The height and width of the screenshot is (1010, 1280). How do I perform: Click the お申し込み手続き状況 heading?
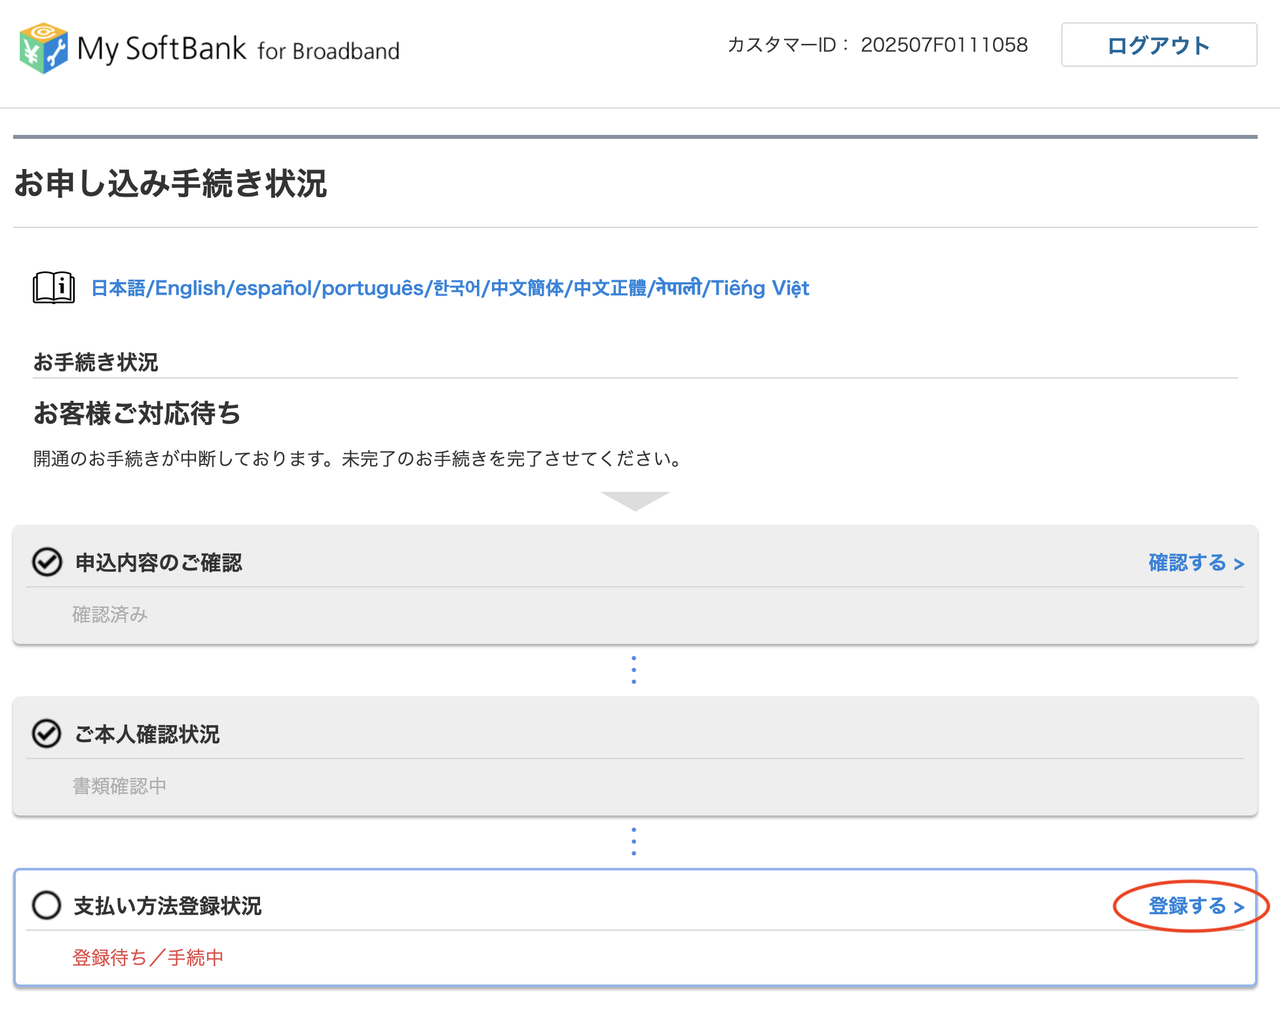click(x=170, y=184)
